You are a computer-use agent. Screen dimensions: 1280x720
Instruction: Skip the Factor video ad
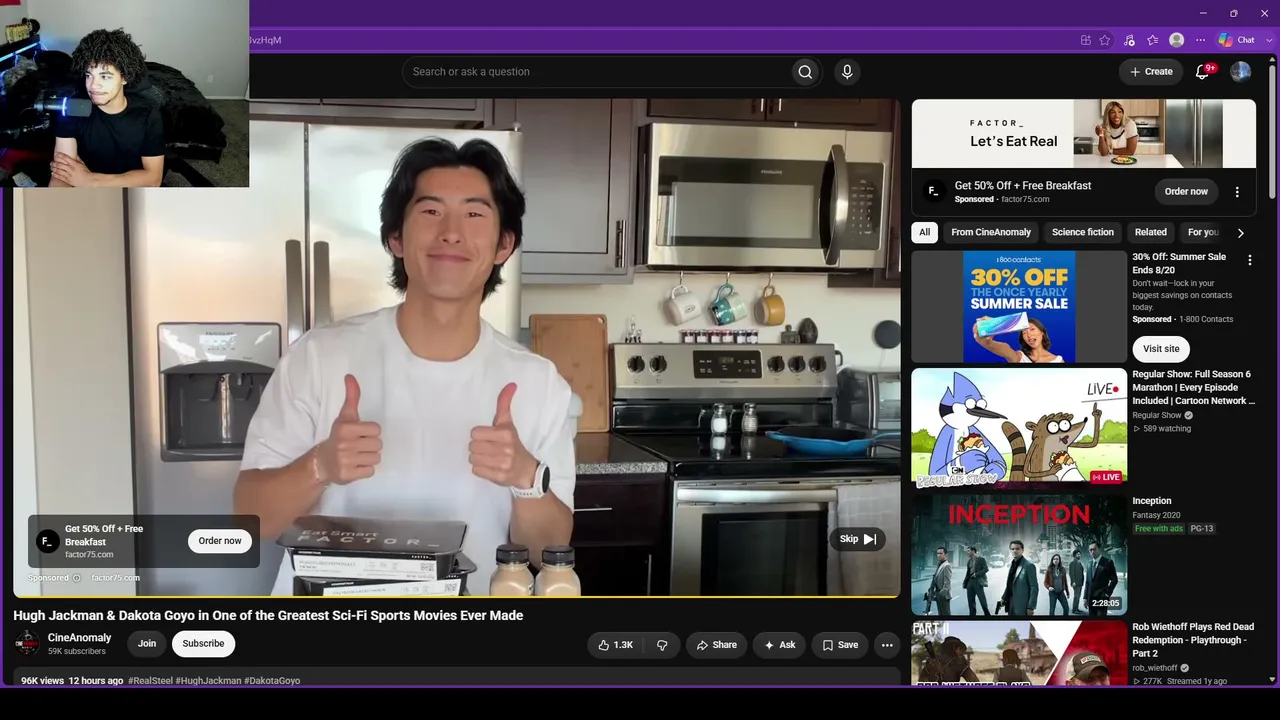click(857, 539)
